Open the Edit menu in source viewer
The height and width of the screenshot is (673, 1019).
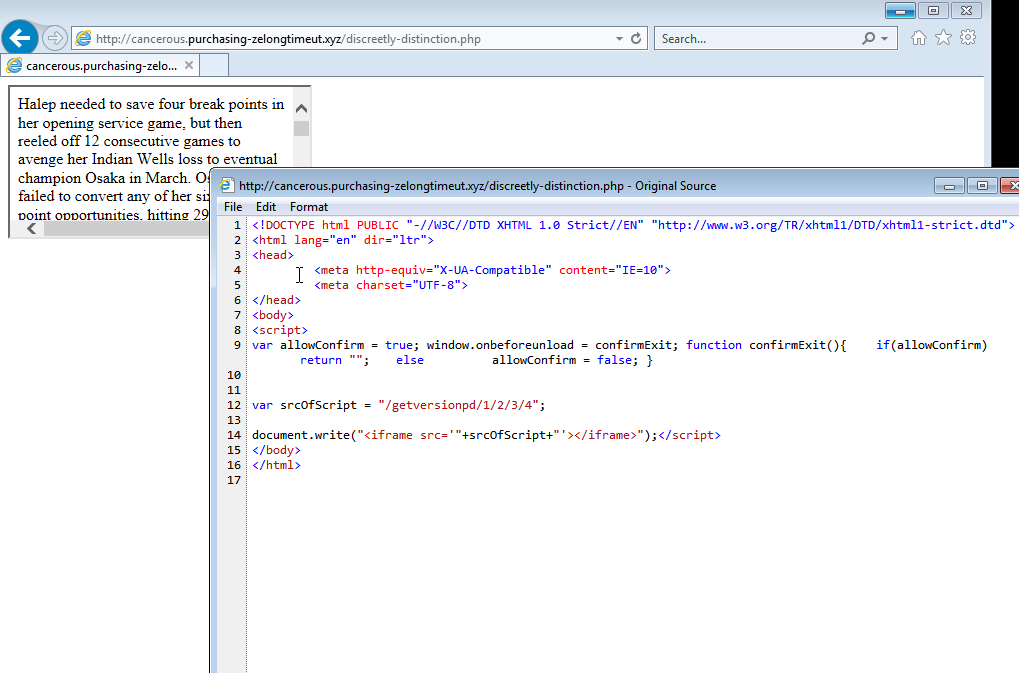point(266,207)
